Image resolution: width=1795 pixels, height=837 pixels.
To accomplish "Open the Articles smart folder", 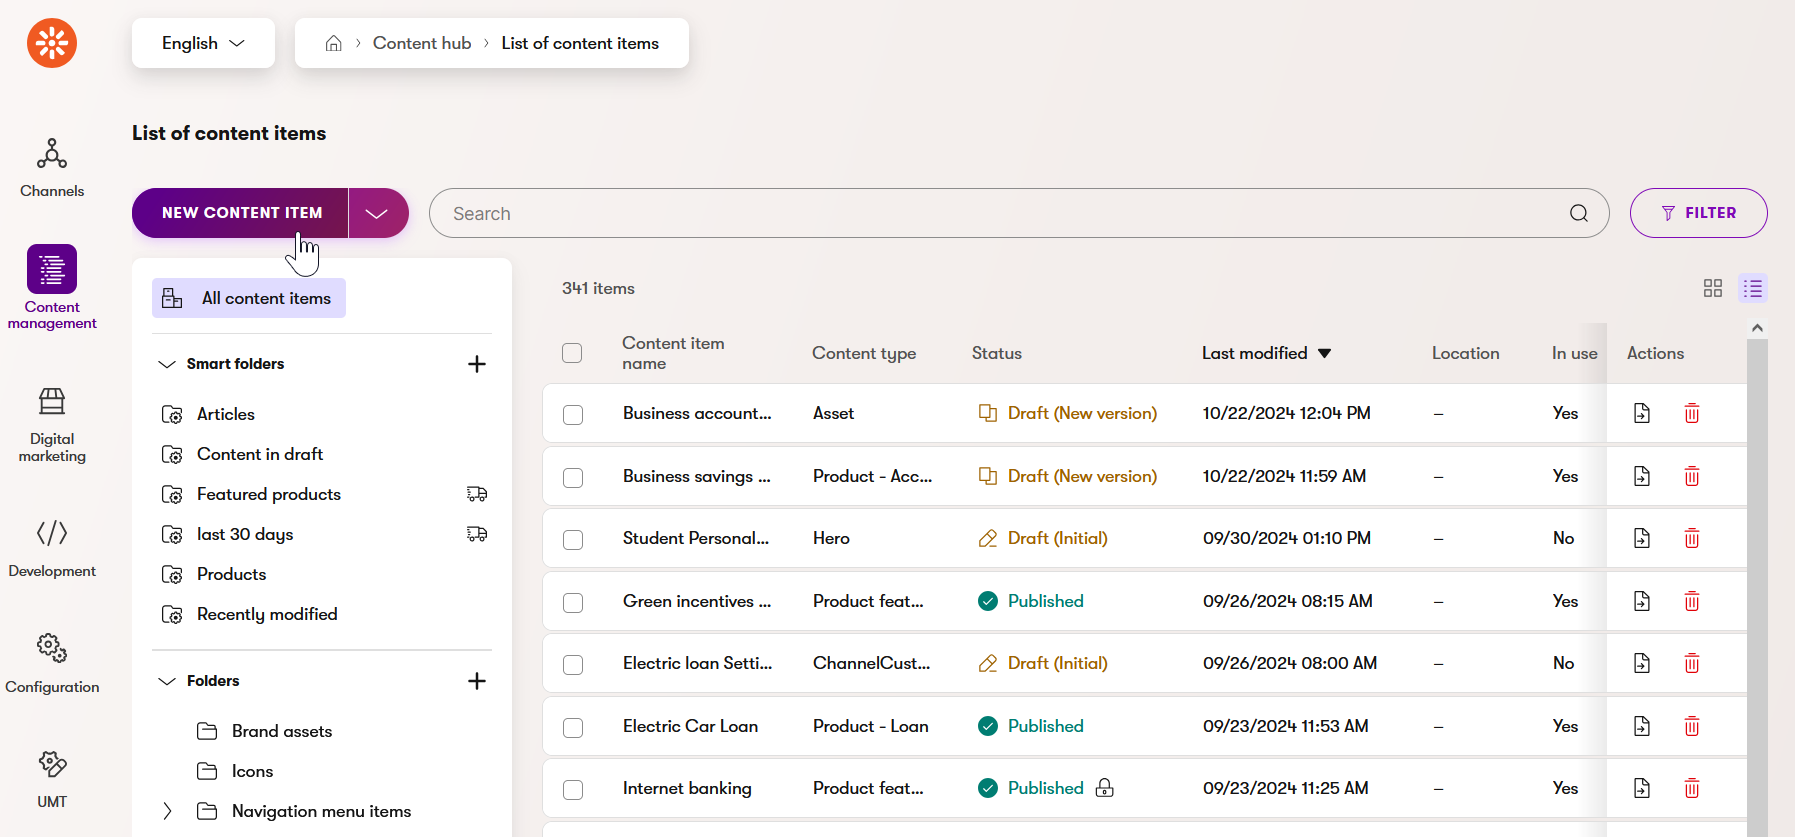I will (x=226, y=414).
